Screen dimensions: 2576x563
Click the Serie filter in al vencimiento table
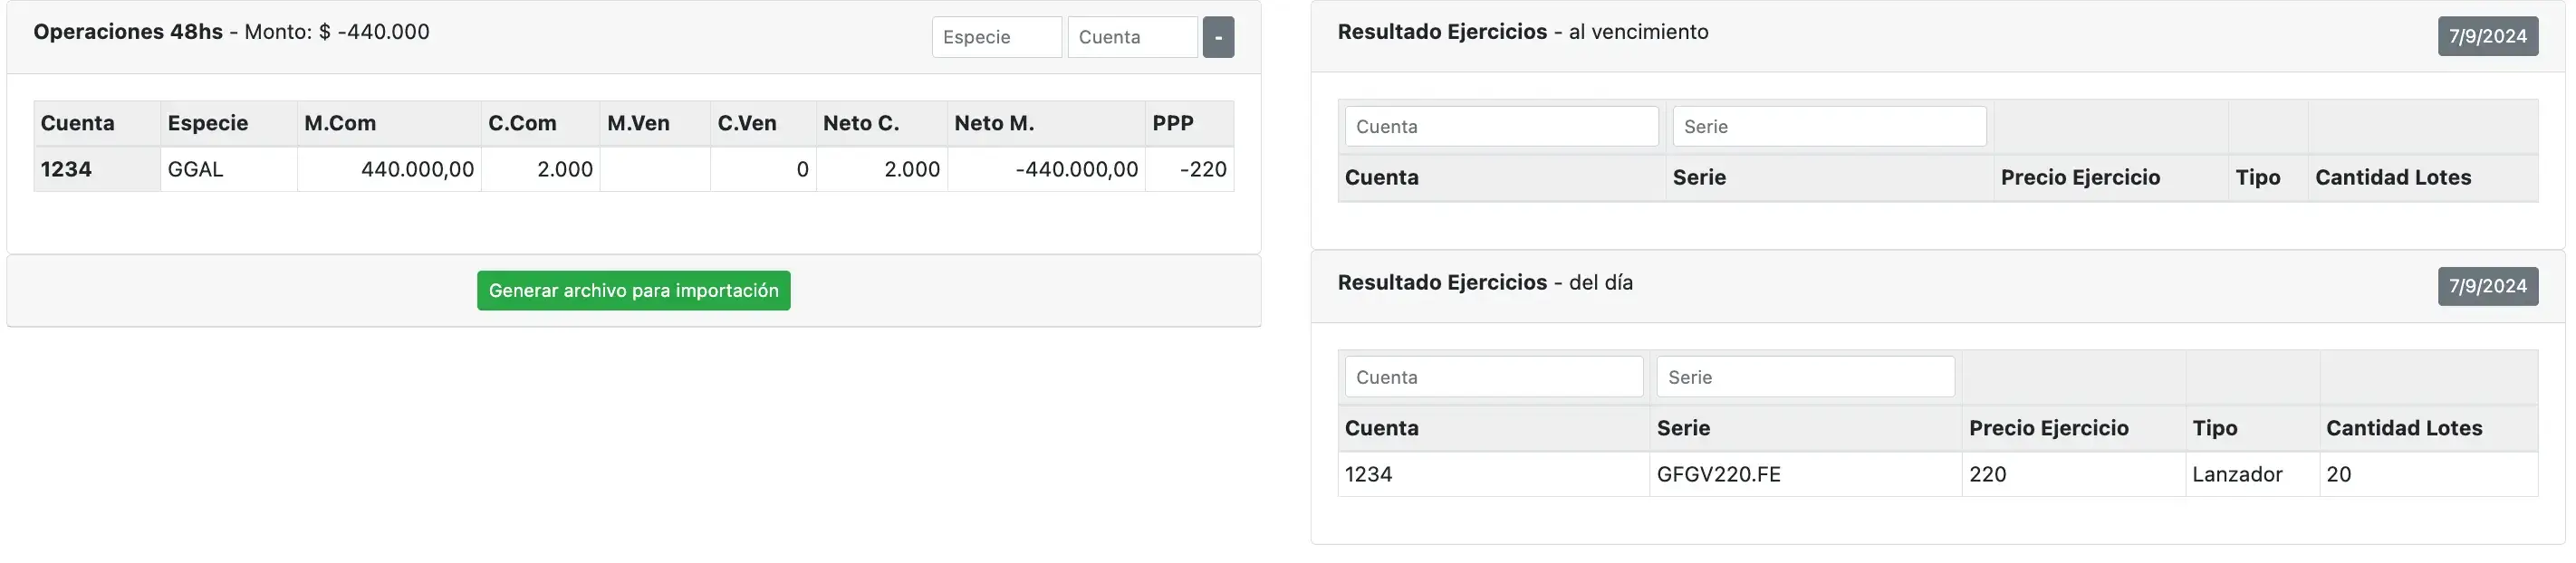tap(1829, 126)
